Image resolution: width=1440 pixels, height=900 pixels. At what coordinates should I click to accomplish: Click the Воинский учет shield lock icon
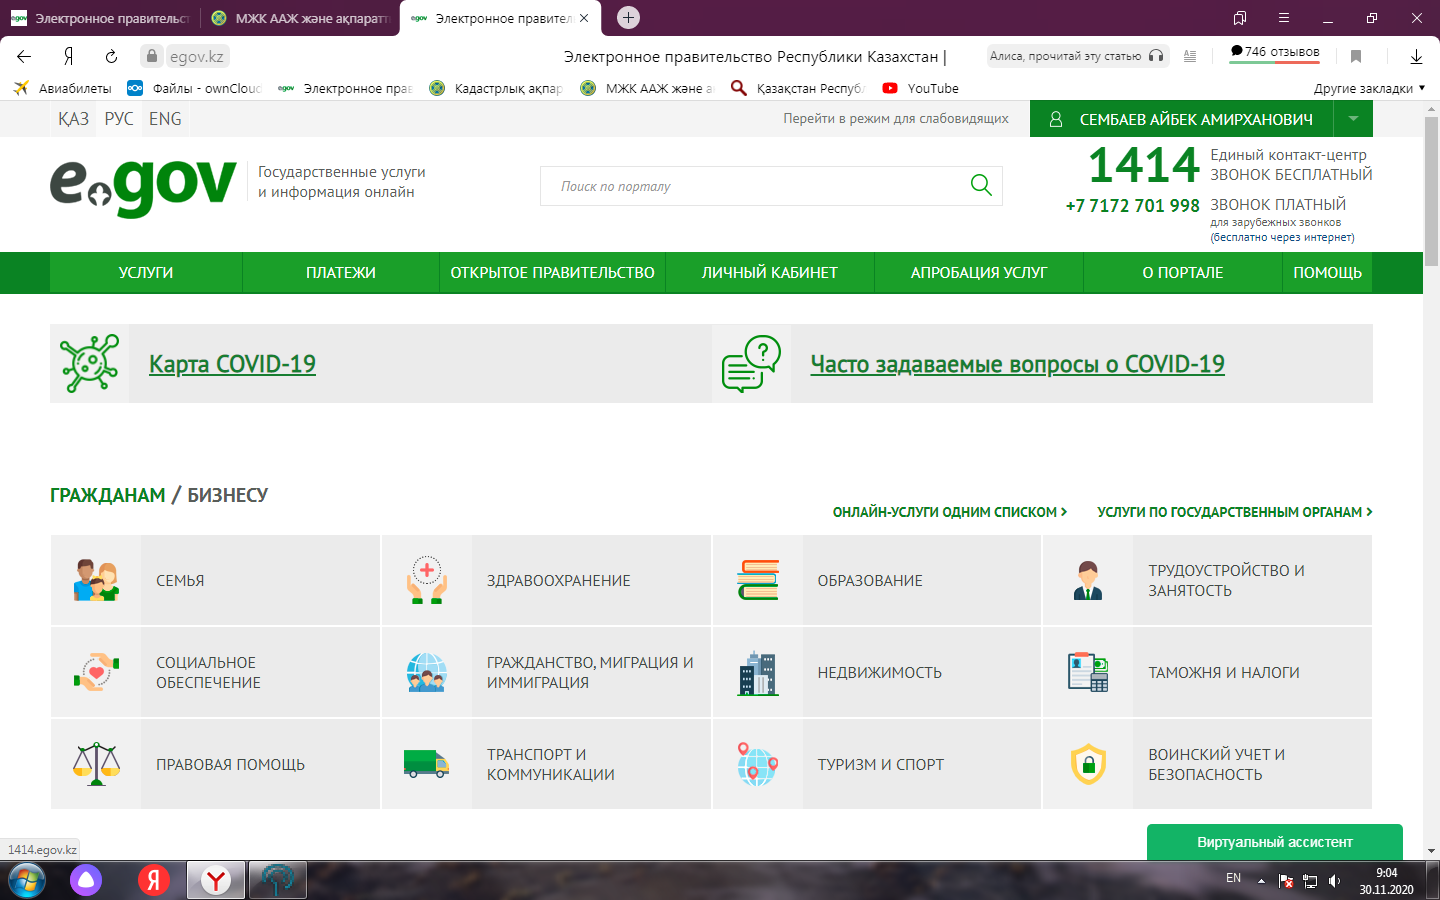click(x=1088, y=764)
